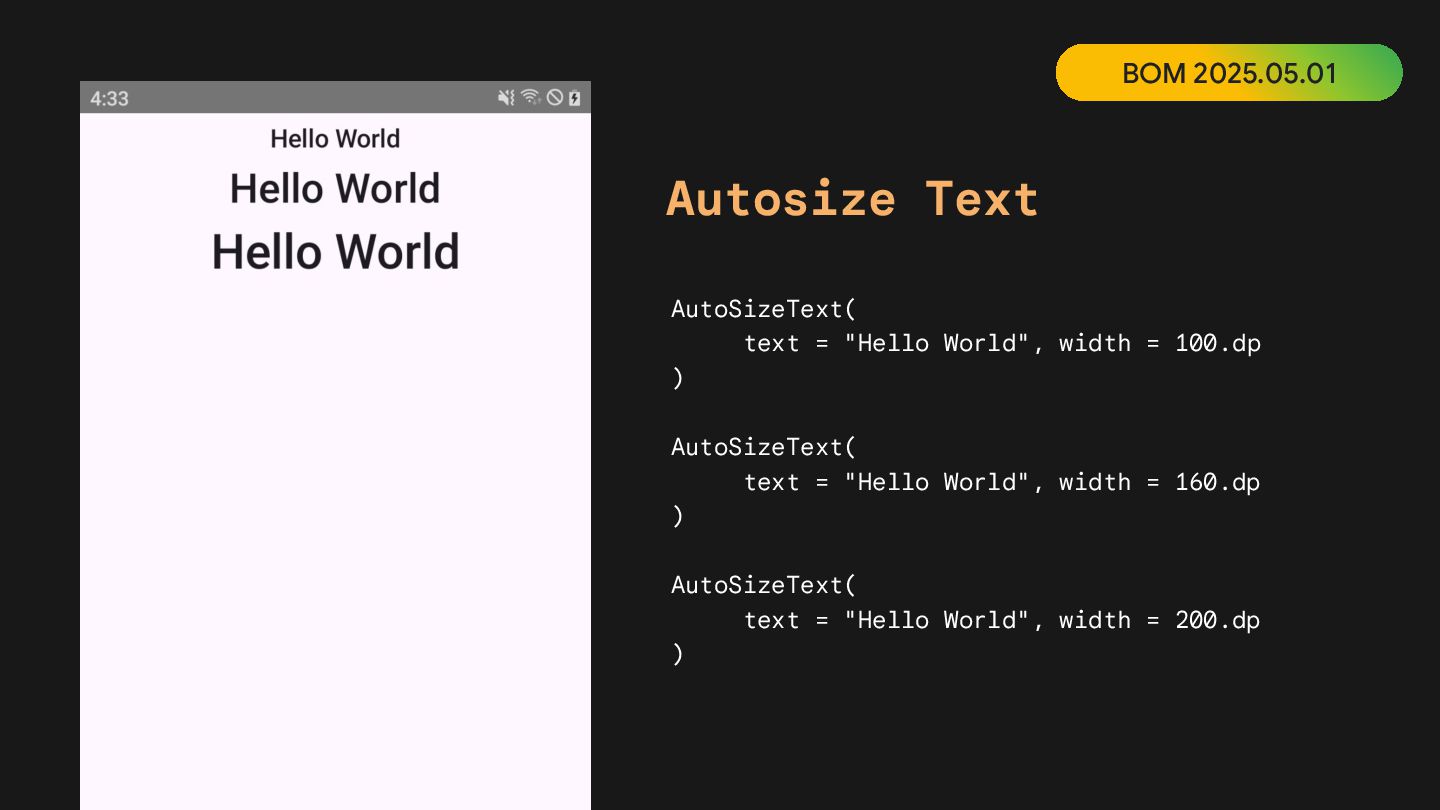Click the battery charging icon in status bar

point(575,98)
